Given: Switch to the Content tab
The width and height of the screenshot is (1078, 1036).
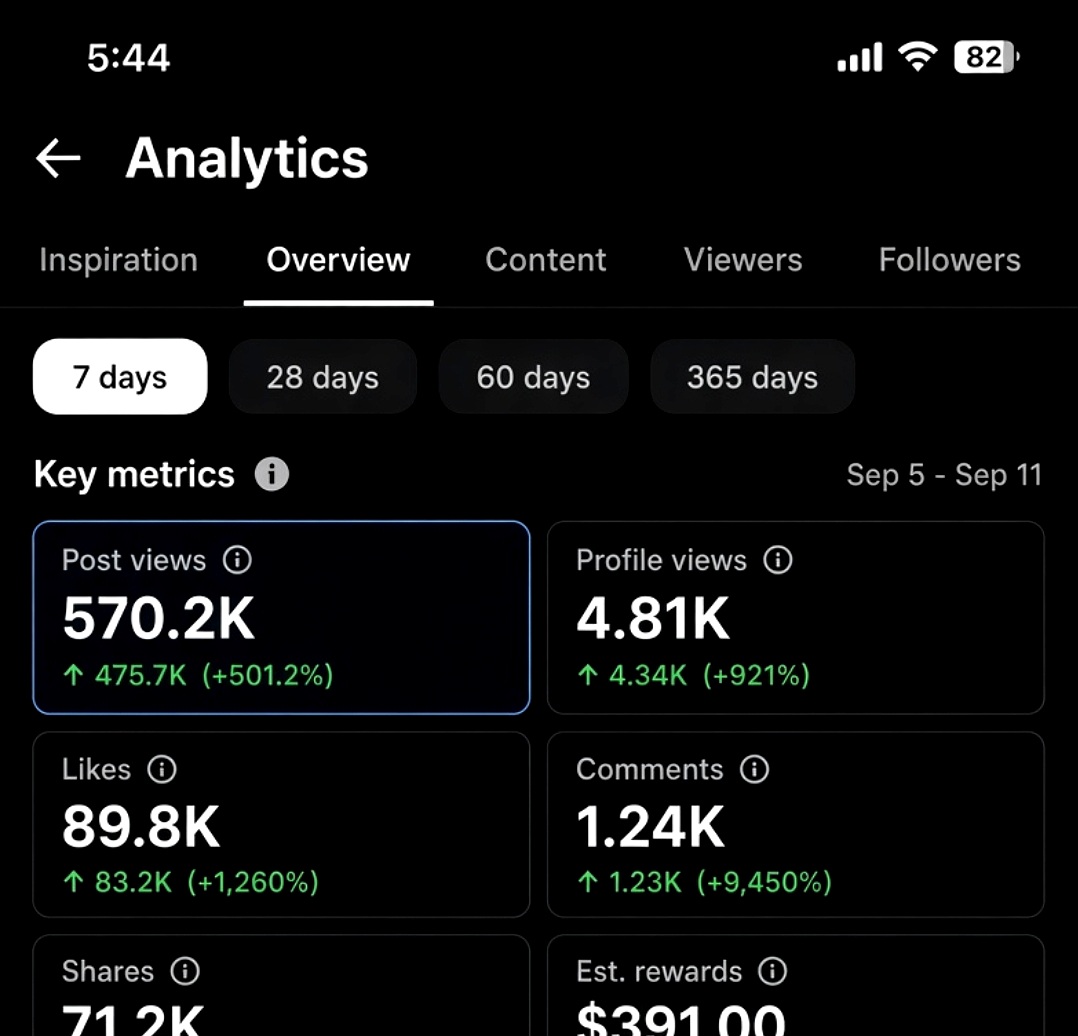Looking at the screenshot, I should (546, 260).
